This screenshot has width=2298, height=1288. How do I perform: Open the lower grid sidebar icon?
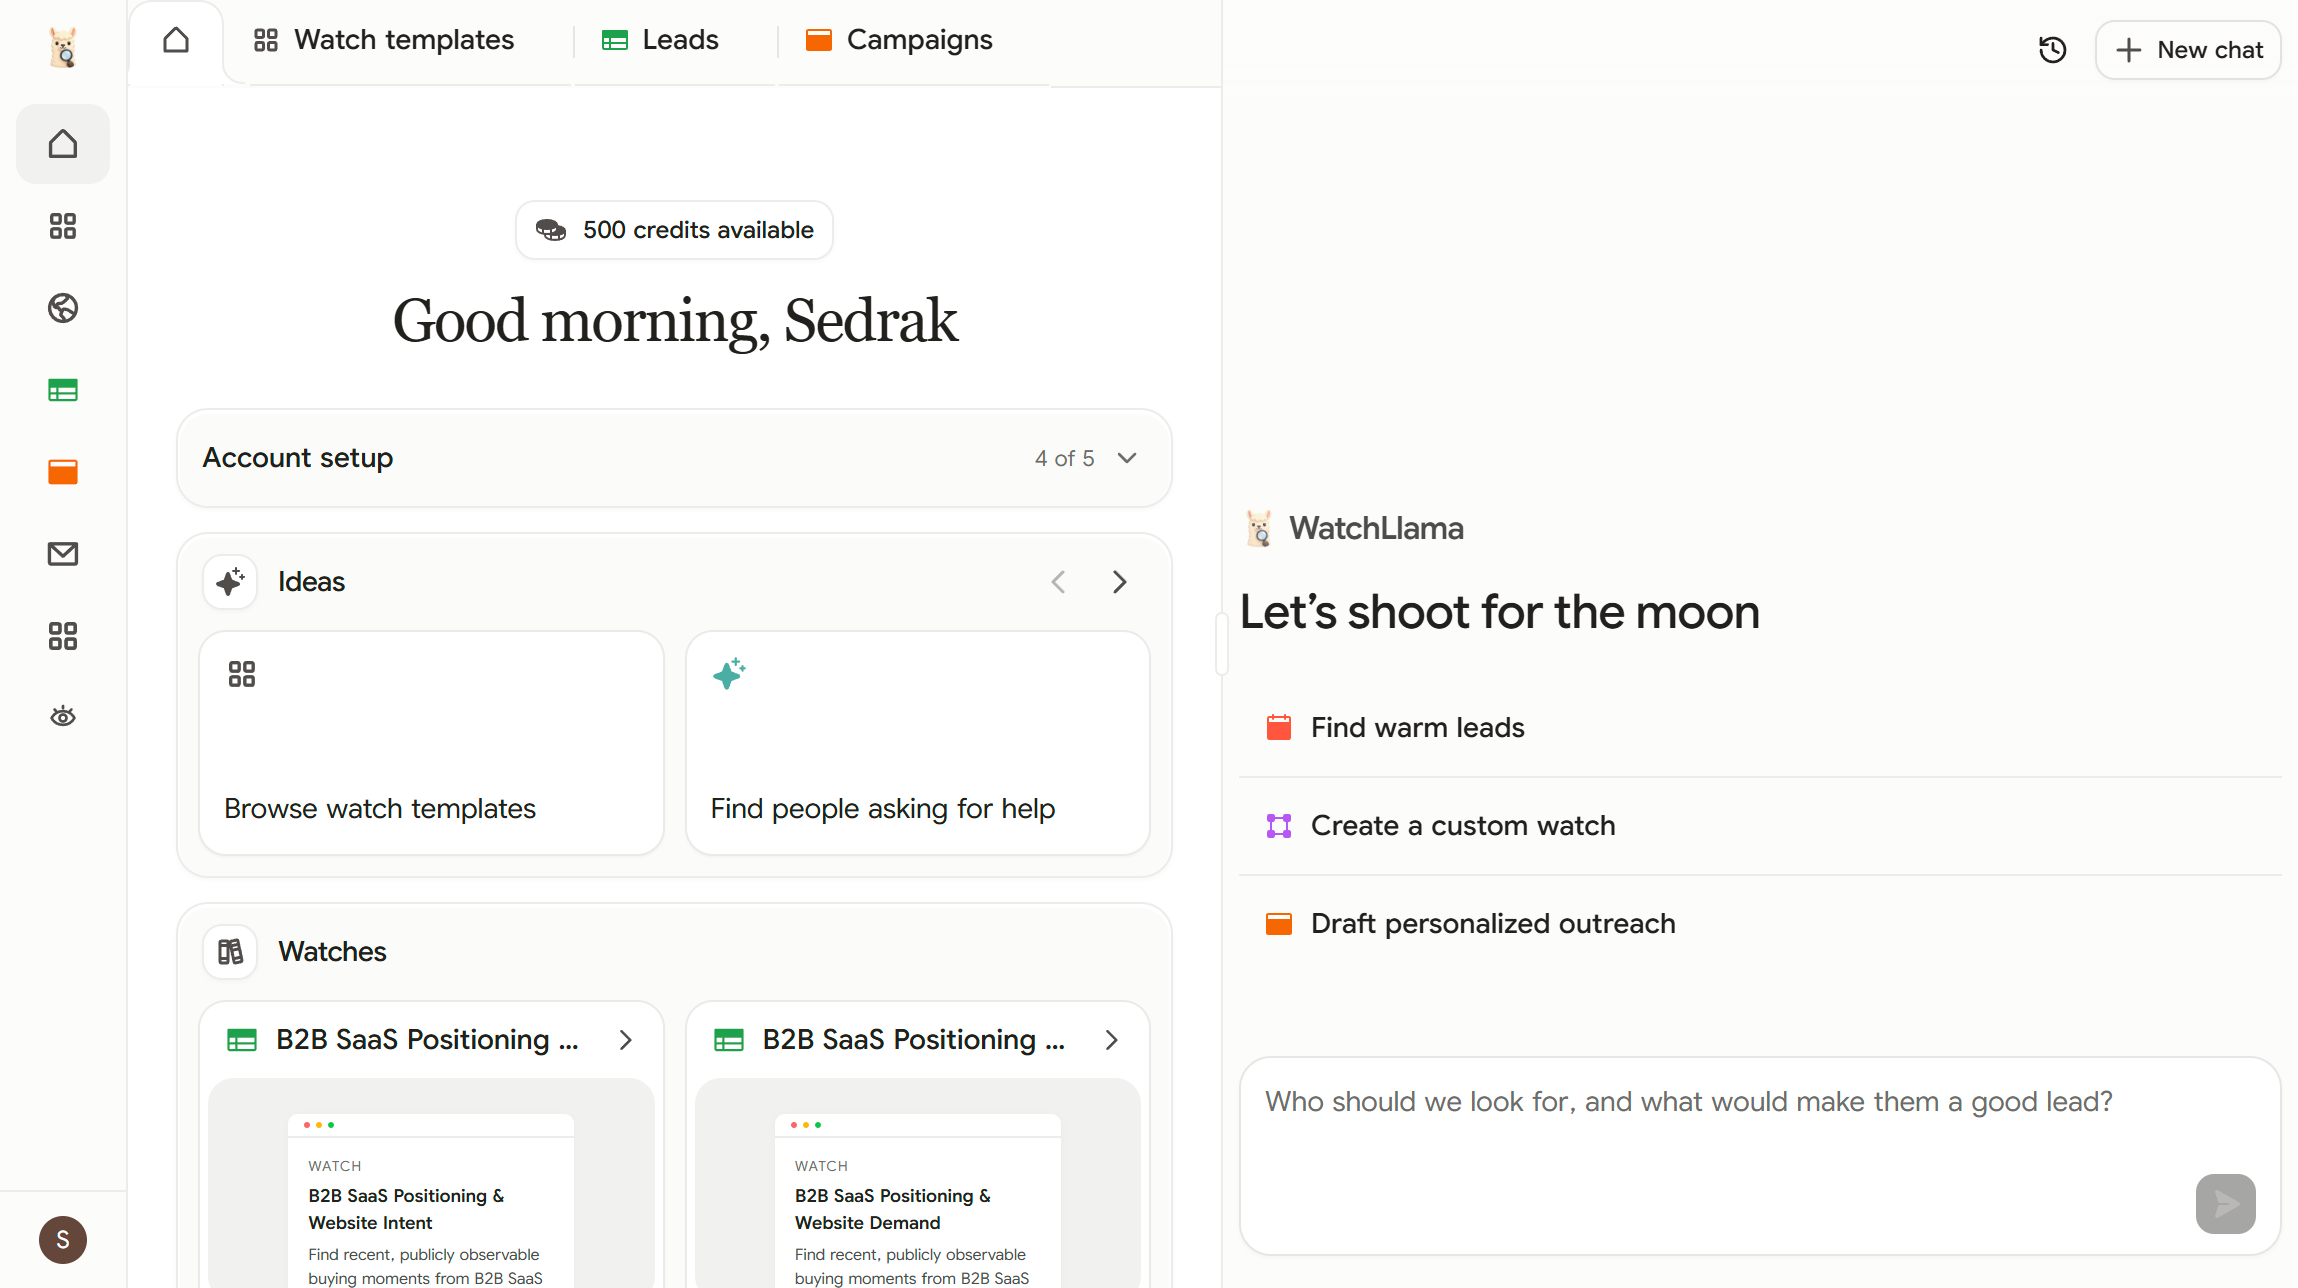63,636
